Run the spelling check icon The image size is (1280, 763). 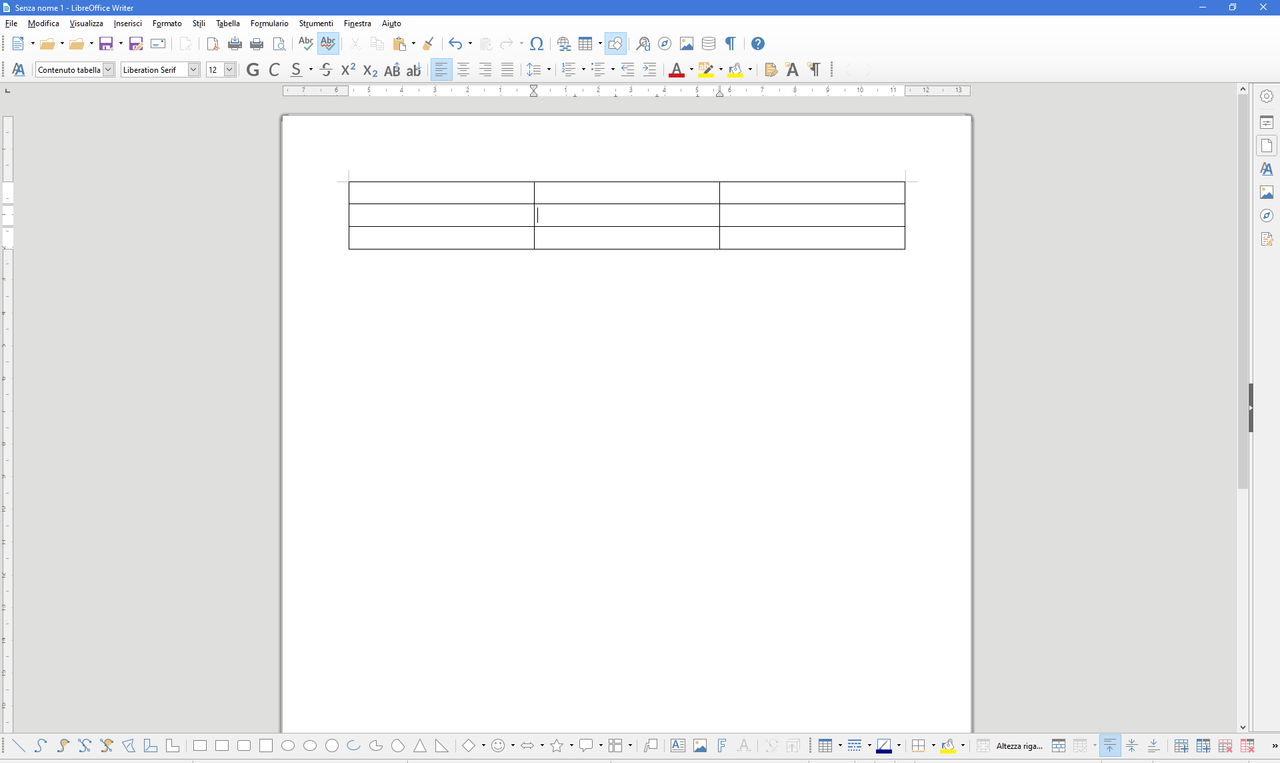click(306, 44)
